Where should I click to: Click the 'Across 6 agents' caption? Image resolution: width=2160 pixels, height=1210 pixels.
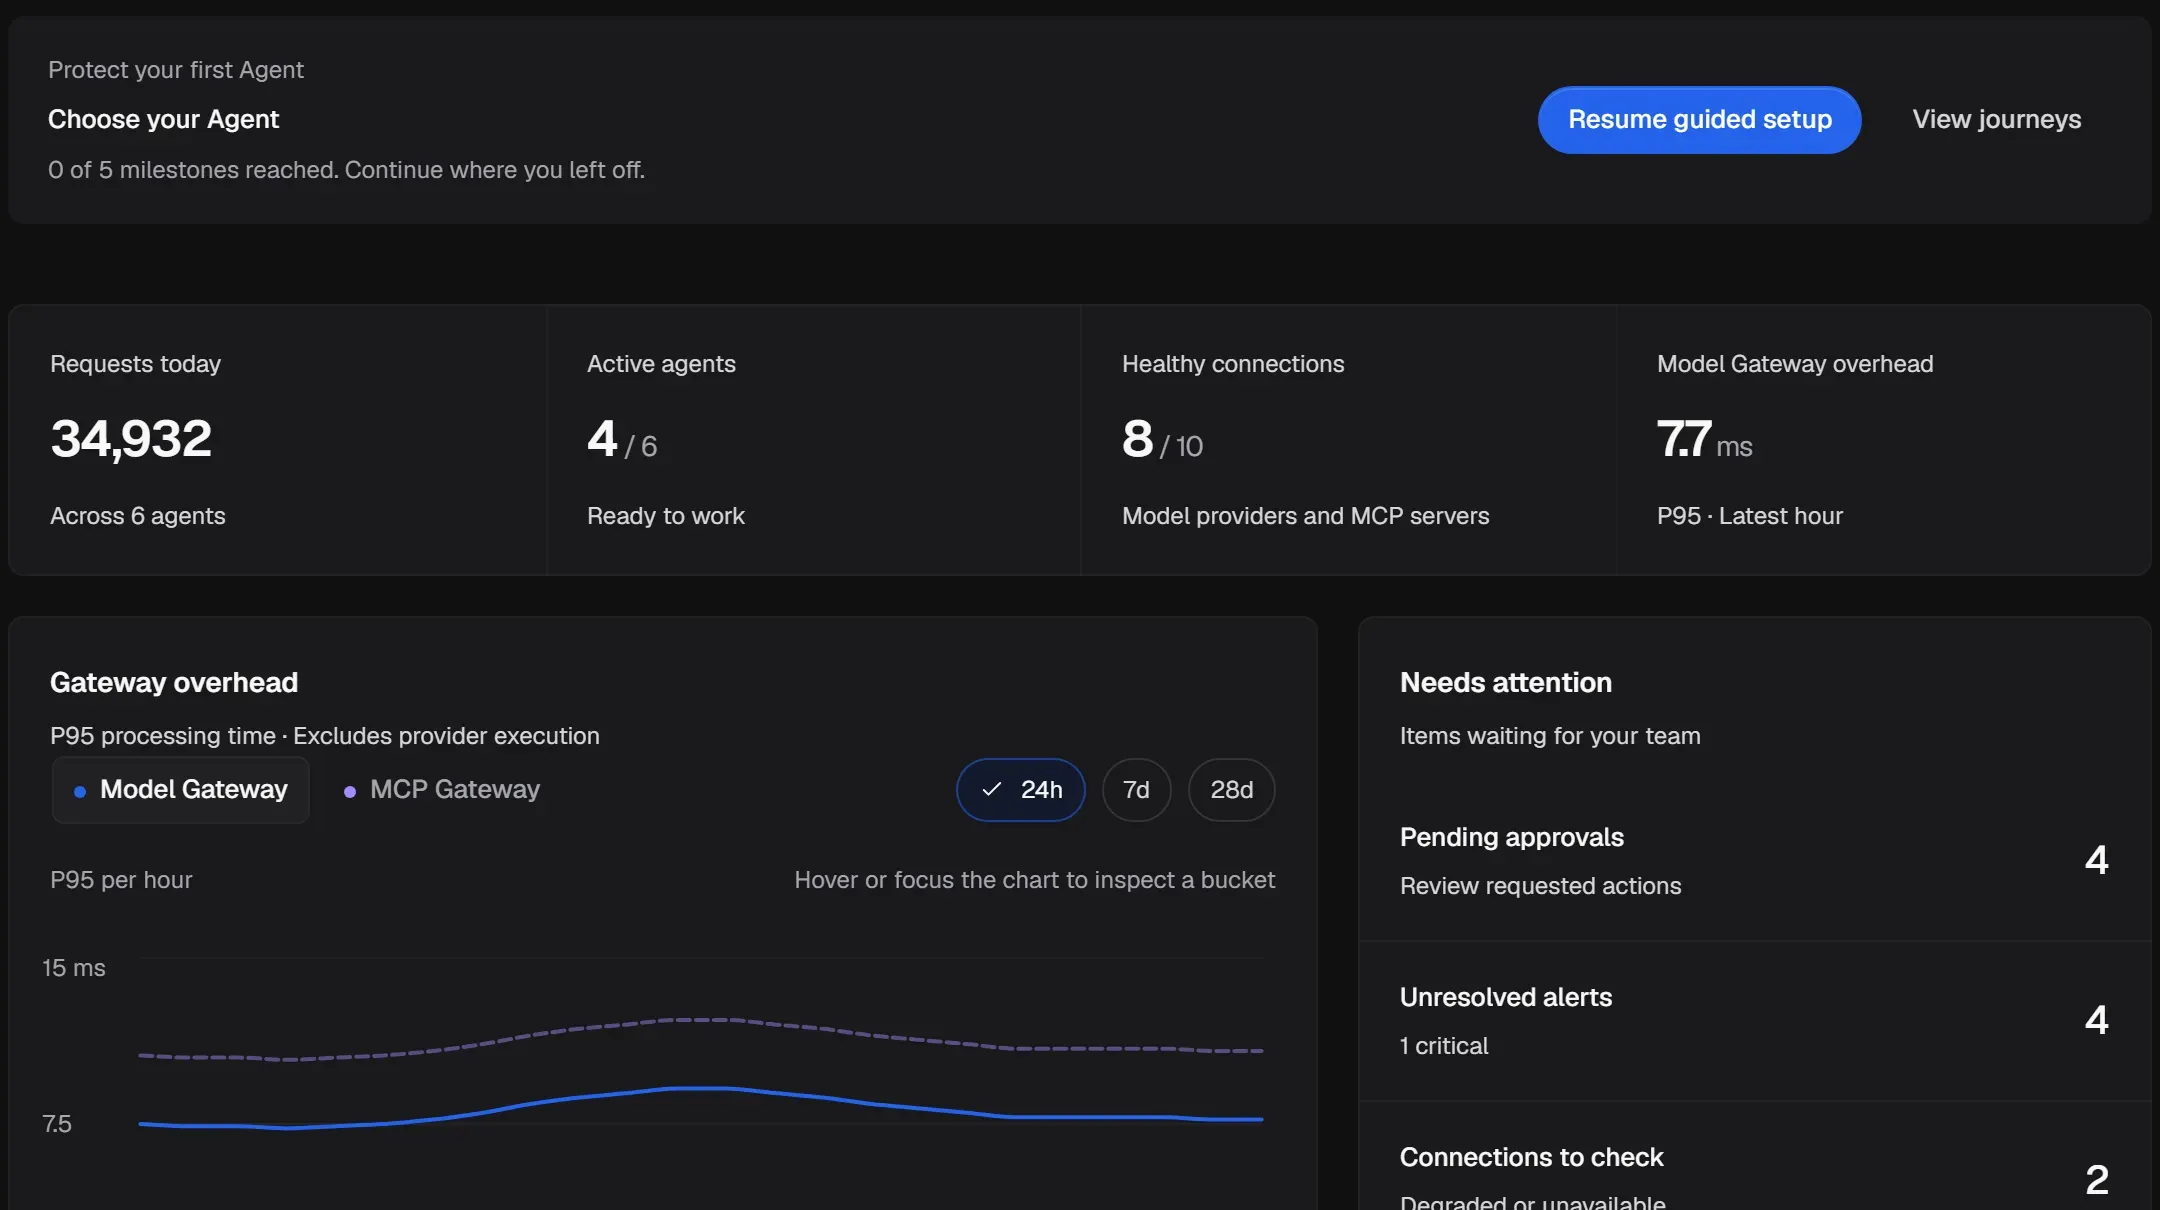coord(138,516)
